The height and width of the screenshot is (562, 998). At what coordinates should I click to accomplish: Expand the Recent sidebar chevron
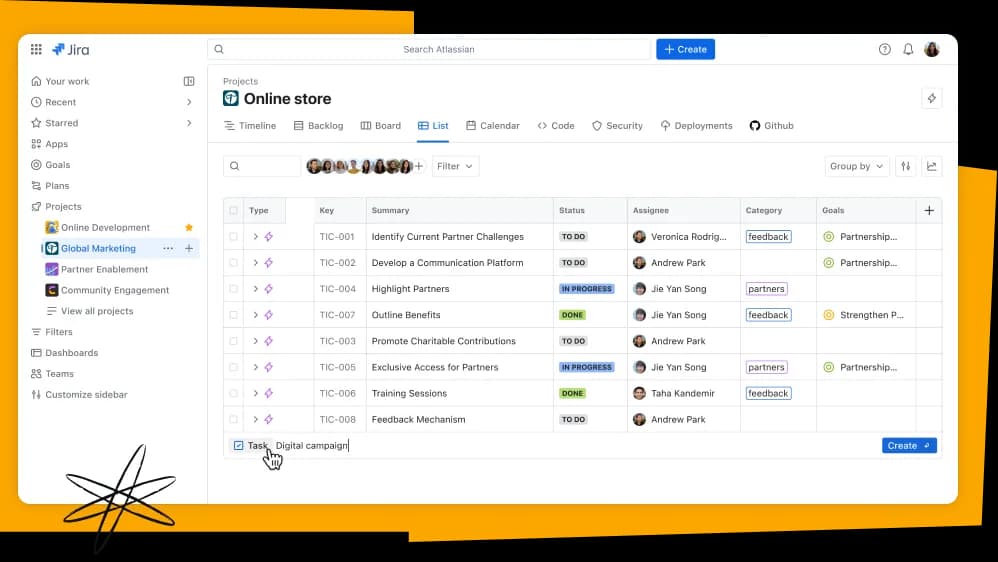point(189,102)
